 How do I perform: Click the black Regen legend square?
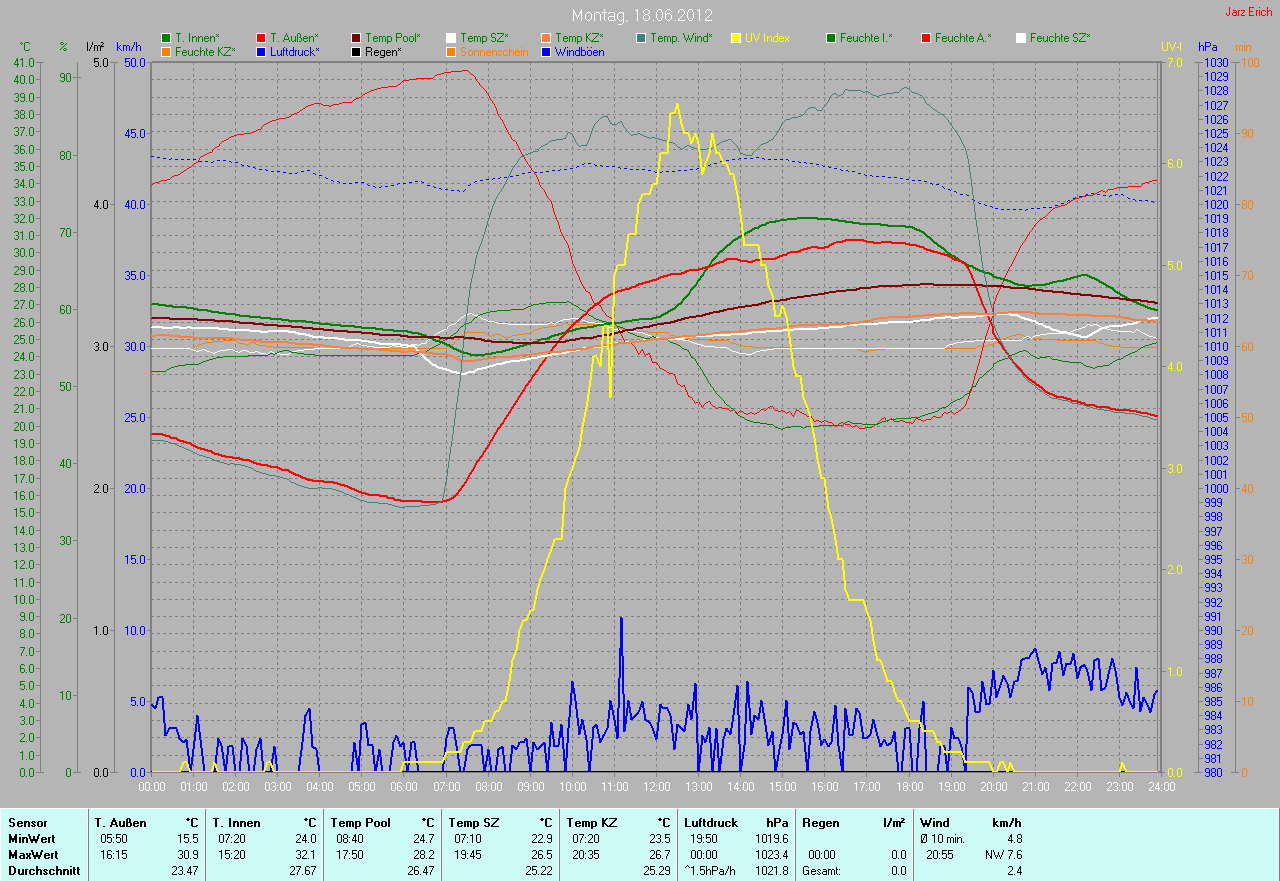[x=356, y=51]
